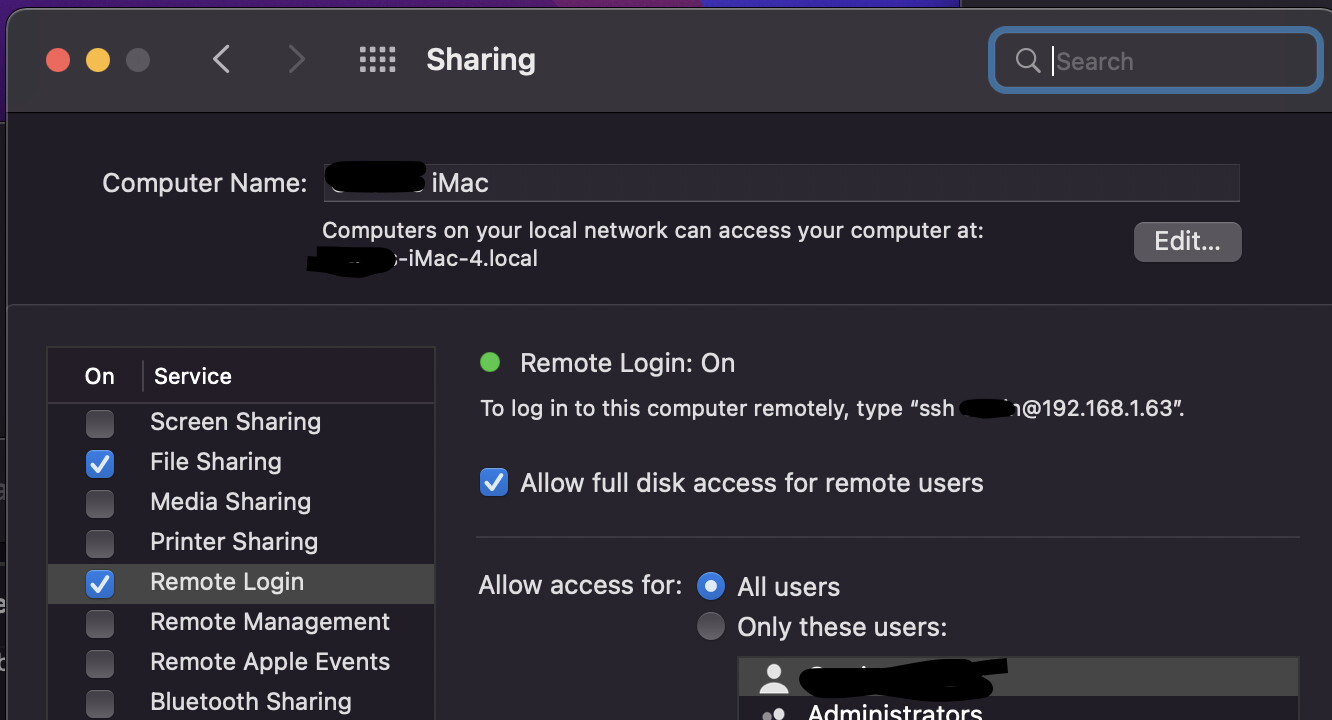This screenshot has width=1332, height=720.
Task: Choose the All users radio option
Action: [711, 586]
